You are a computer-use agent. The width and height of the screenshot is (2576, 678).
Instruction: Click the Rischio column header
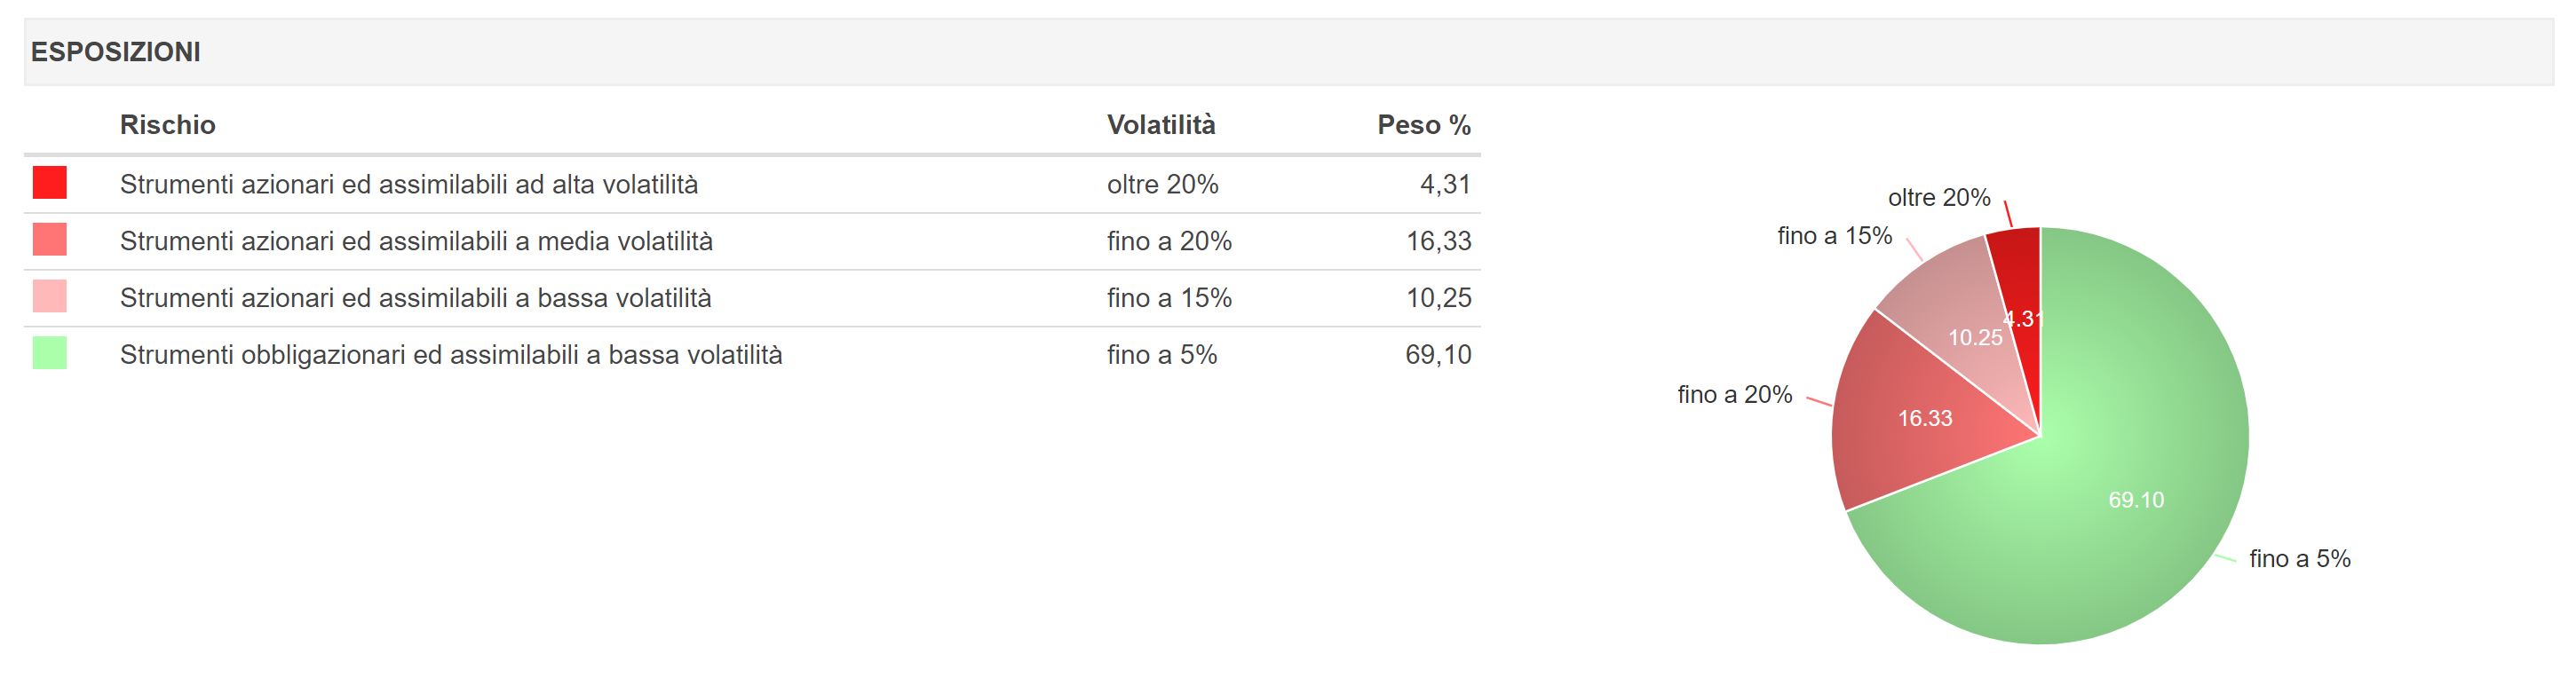click(168, 125)
